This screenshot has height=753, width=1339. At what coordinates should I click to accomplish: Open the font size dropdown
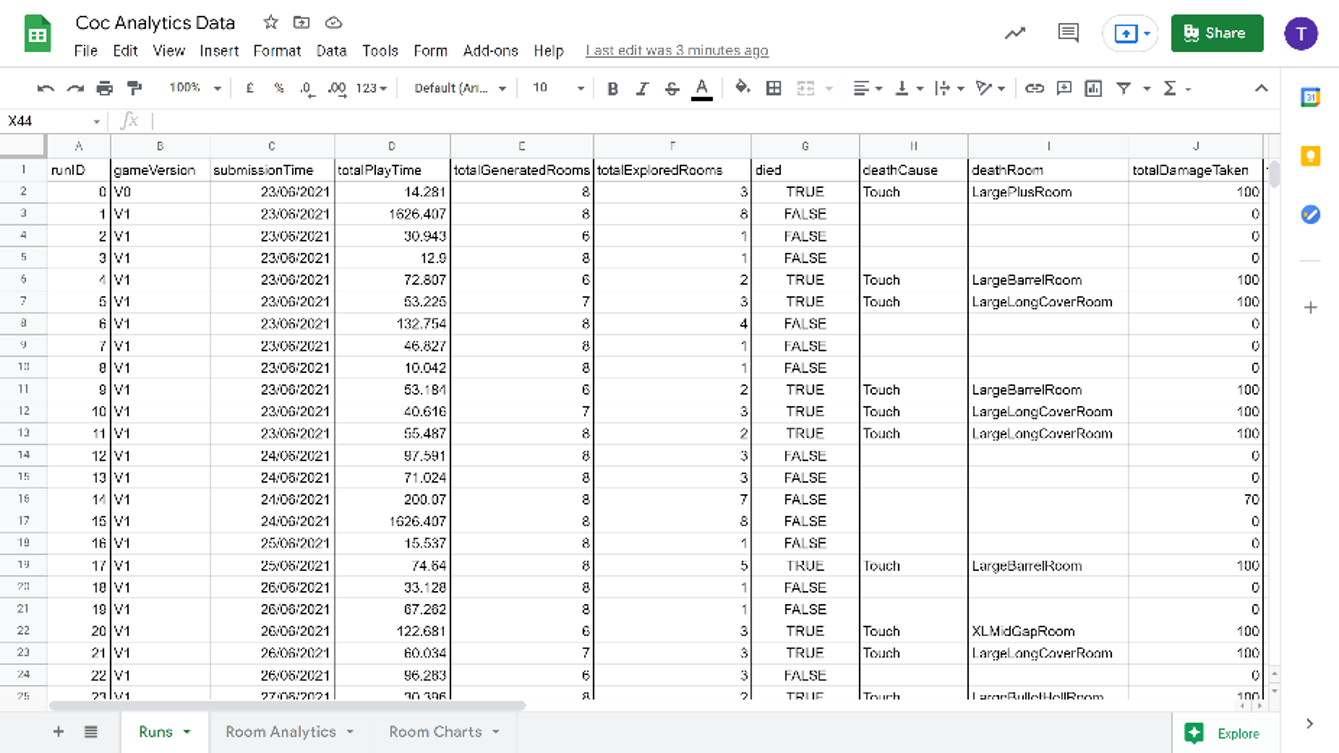coord(558,88)
